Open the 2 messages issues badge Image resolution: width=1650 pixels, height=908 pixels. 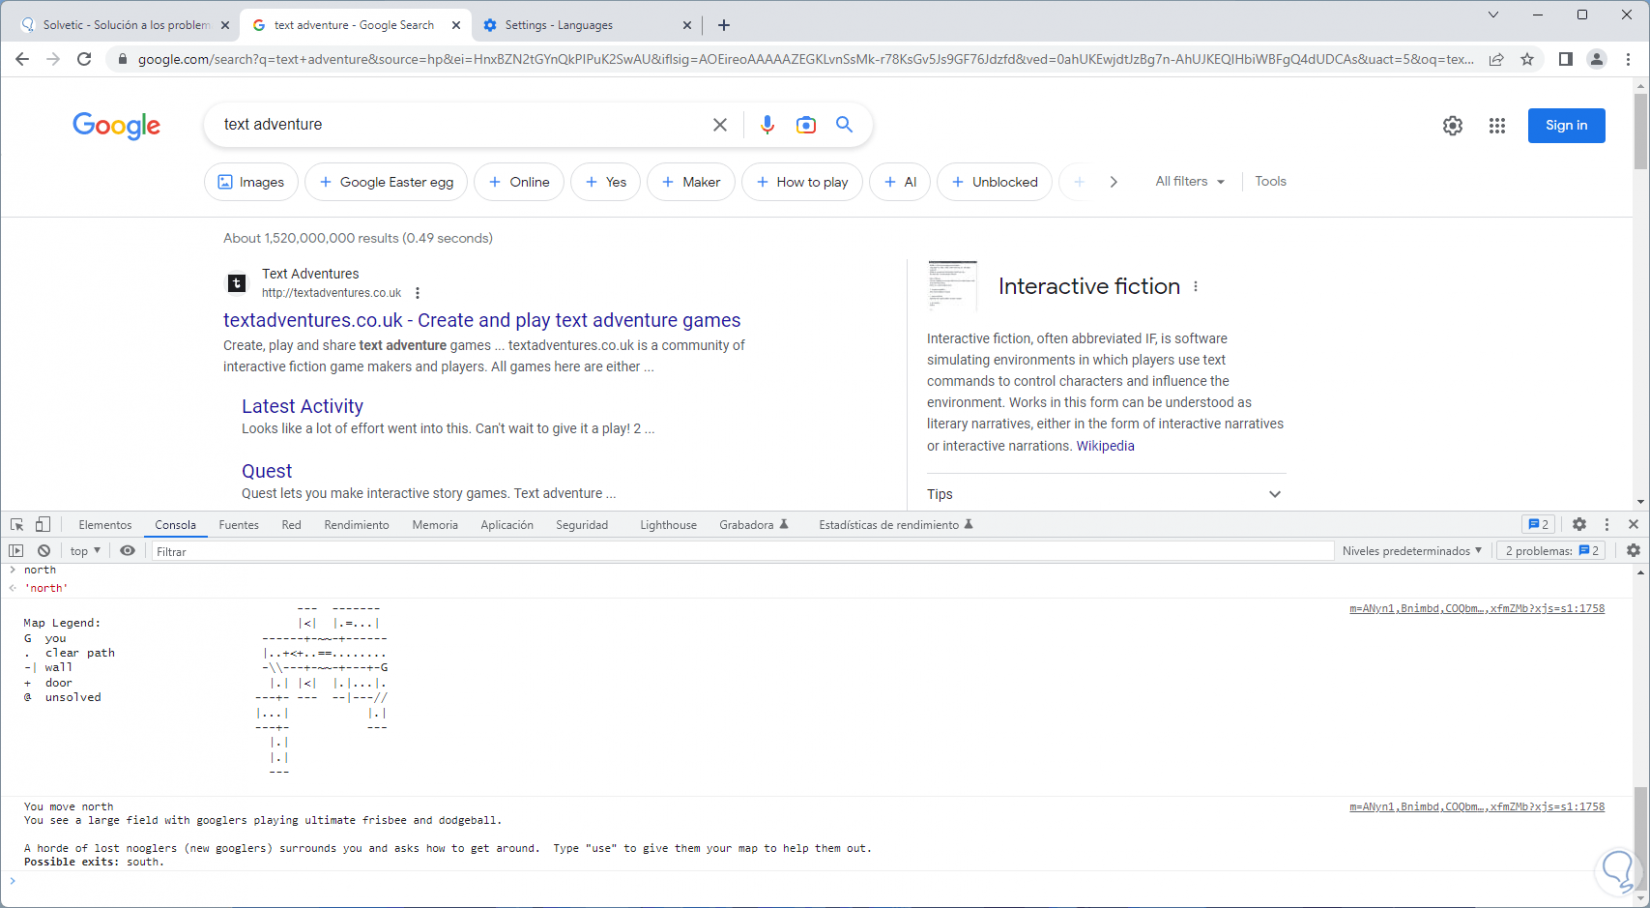(x=1538, y=524)
